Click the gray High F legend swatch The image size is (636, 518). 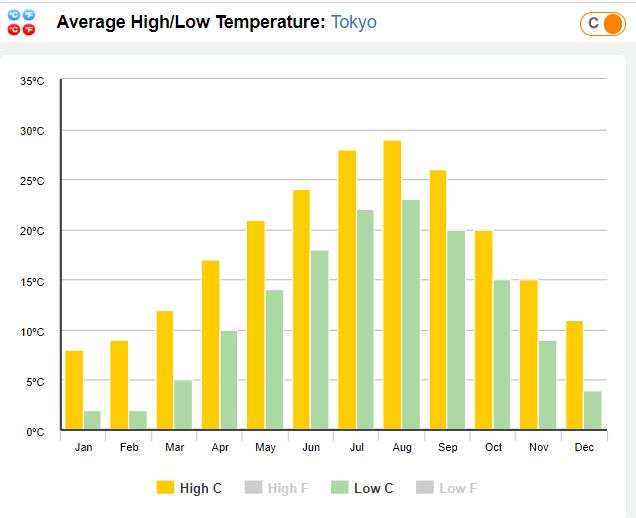253,488
